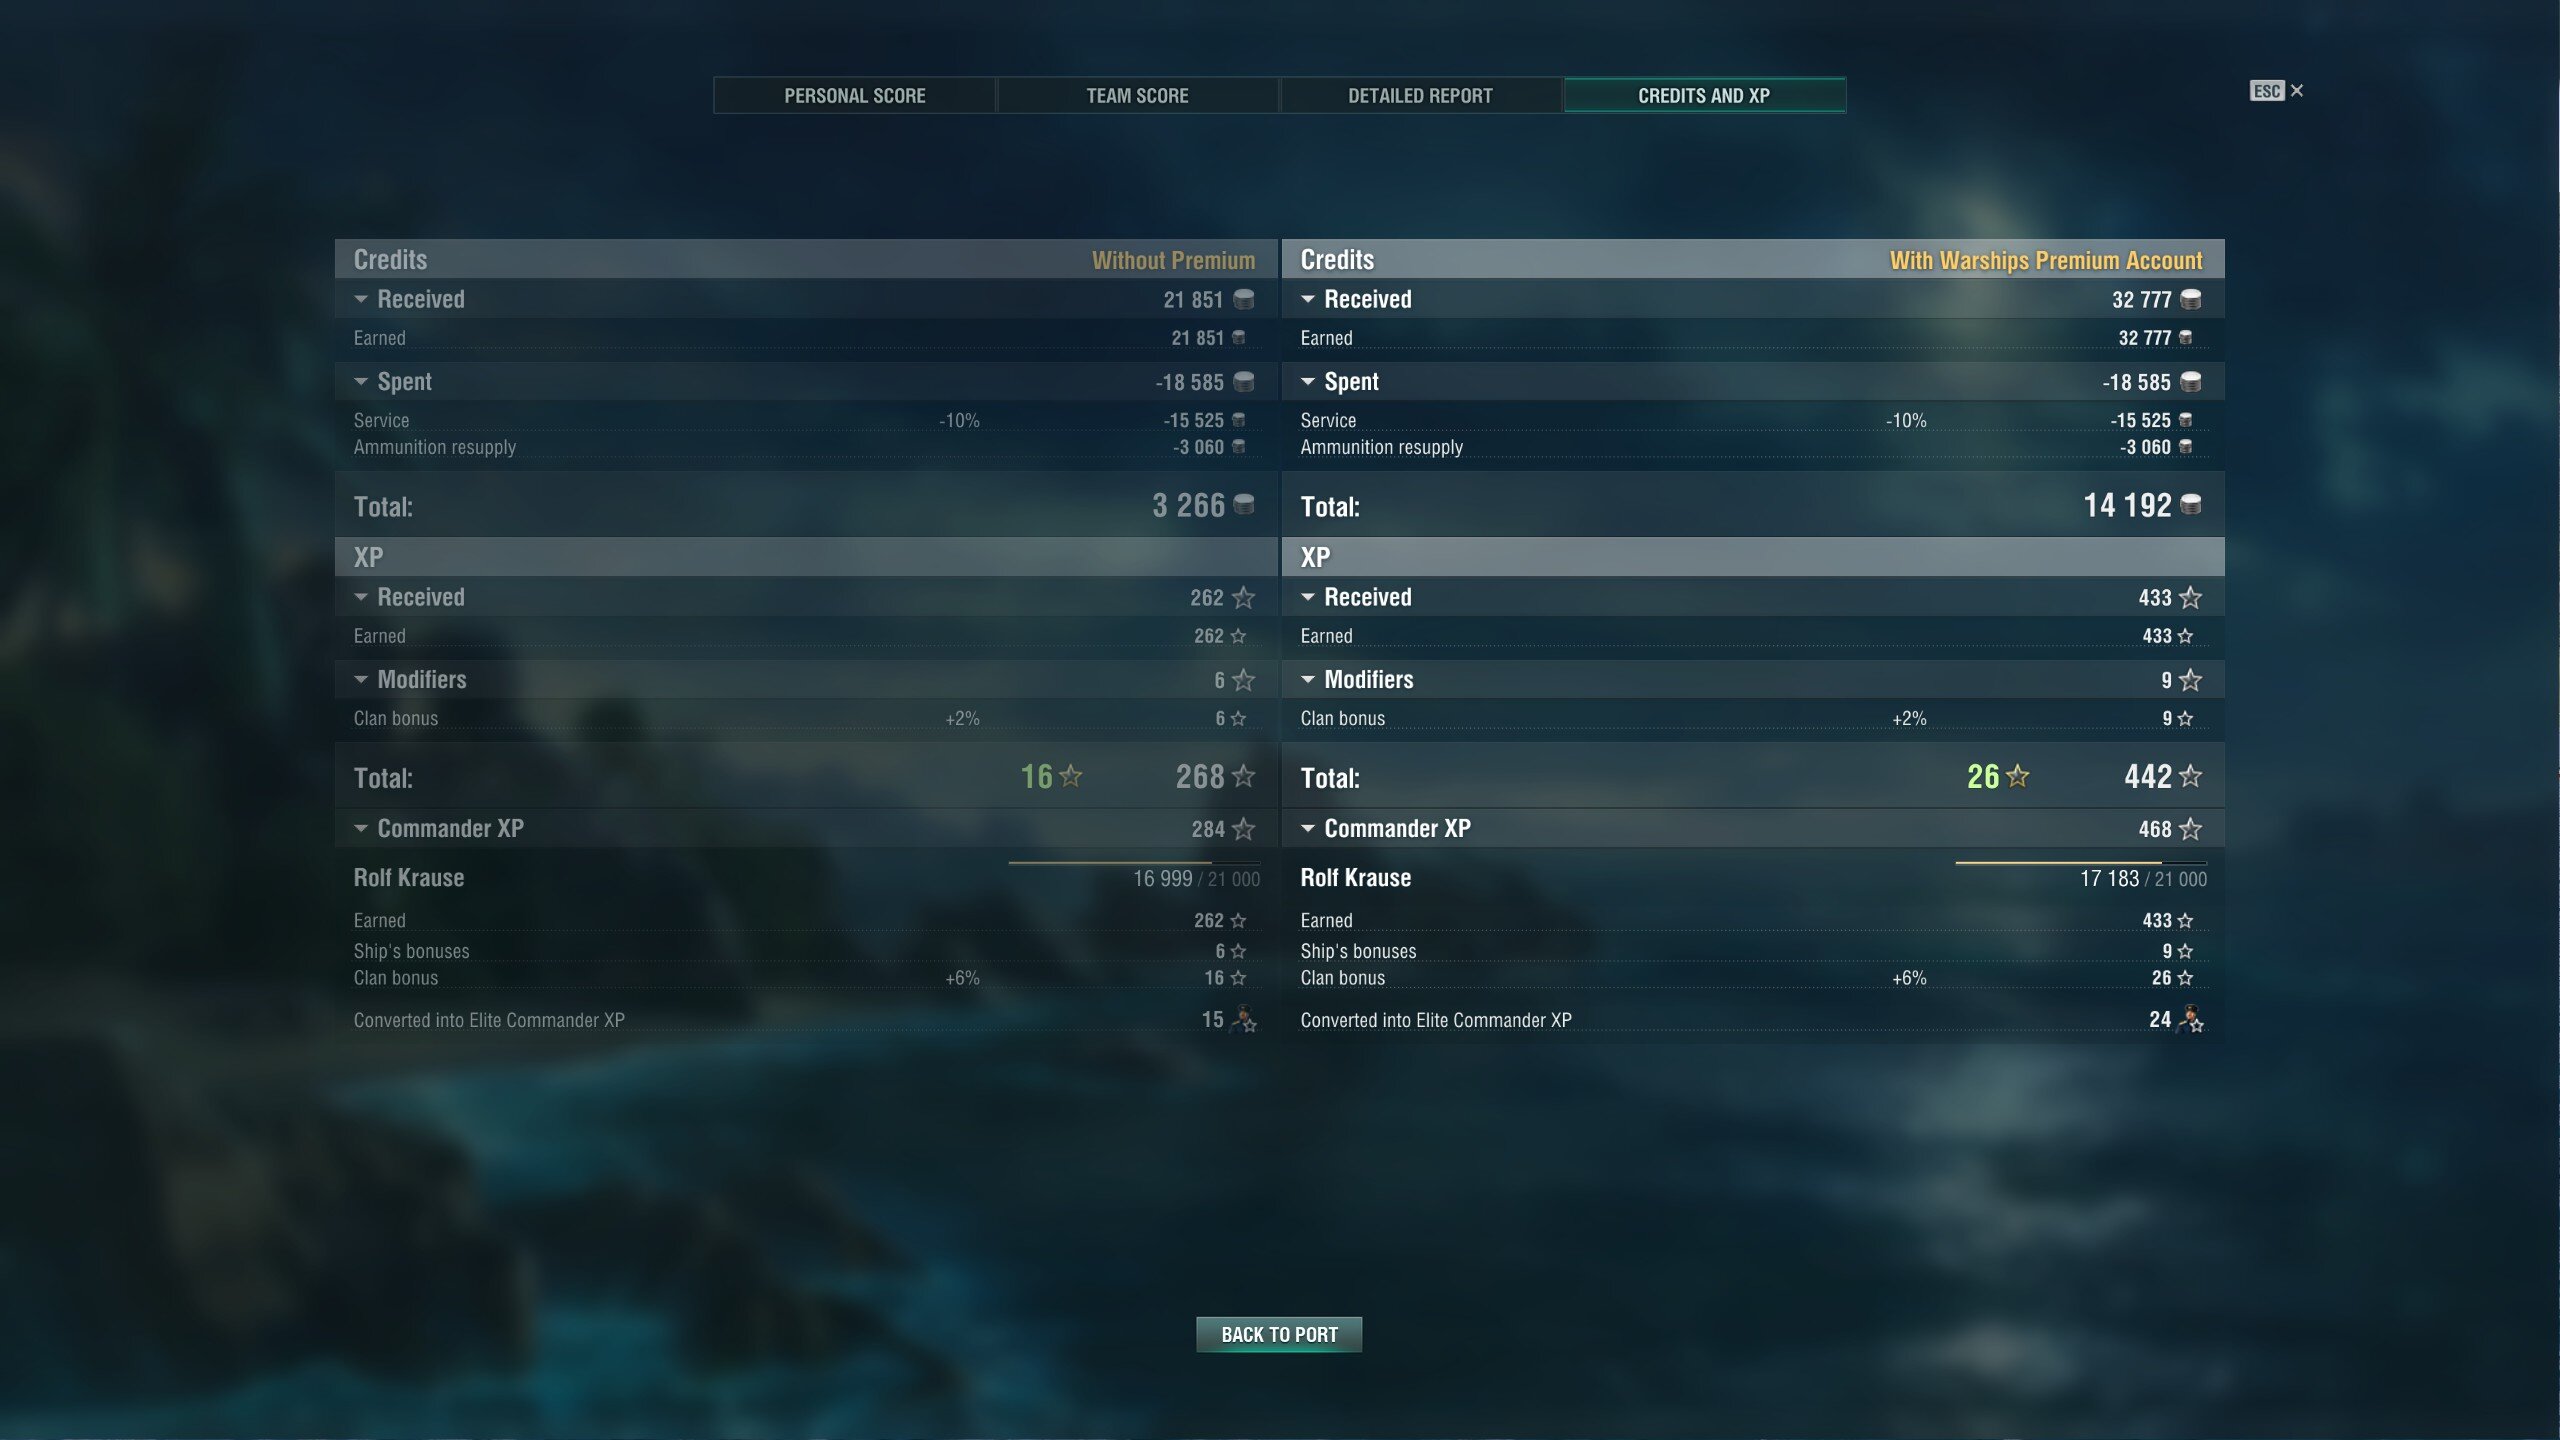The width and height of the screenshot is (2560, 1440).
Task: Click the star icon next to the 442 XP total
Action: coord(2190,776)
